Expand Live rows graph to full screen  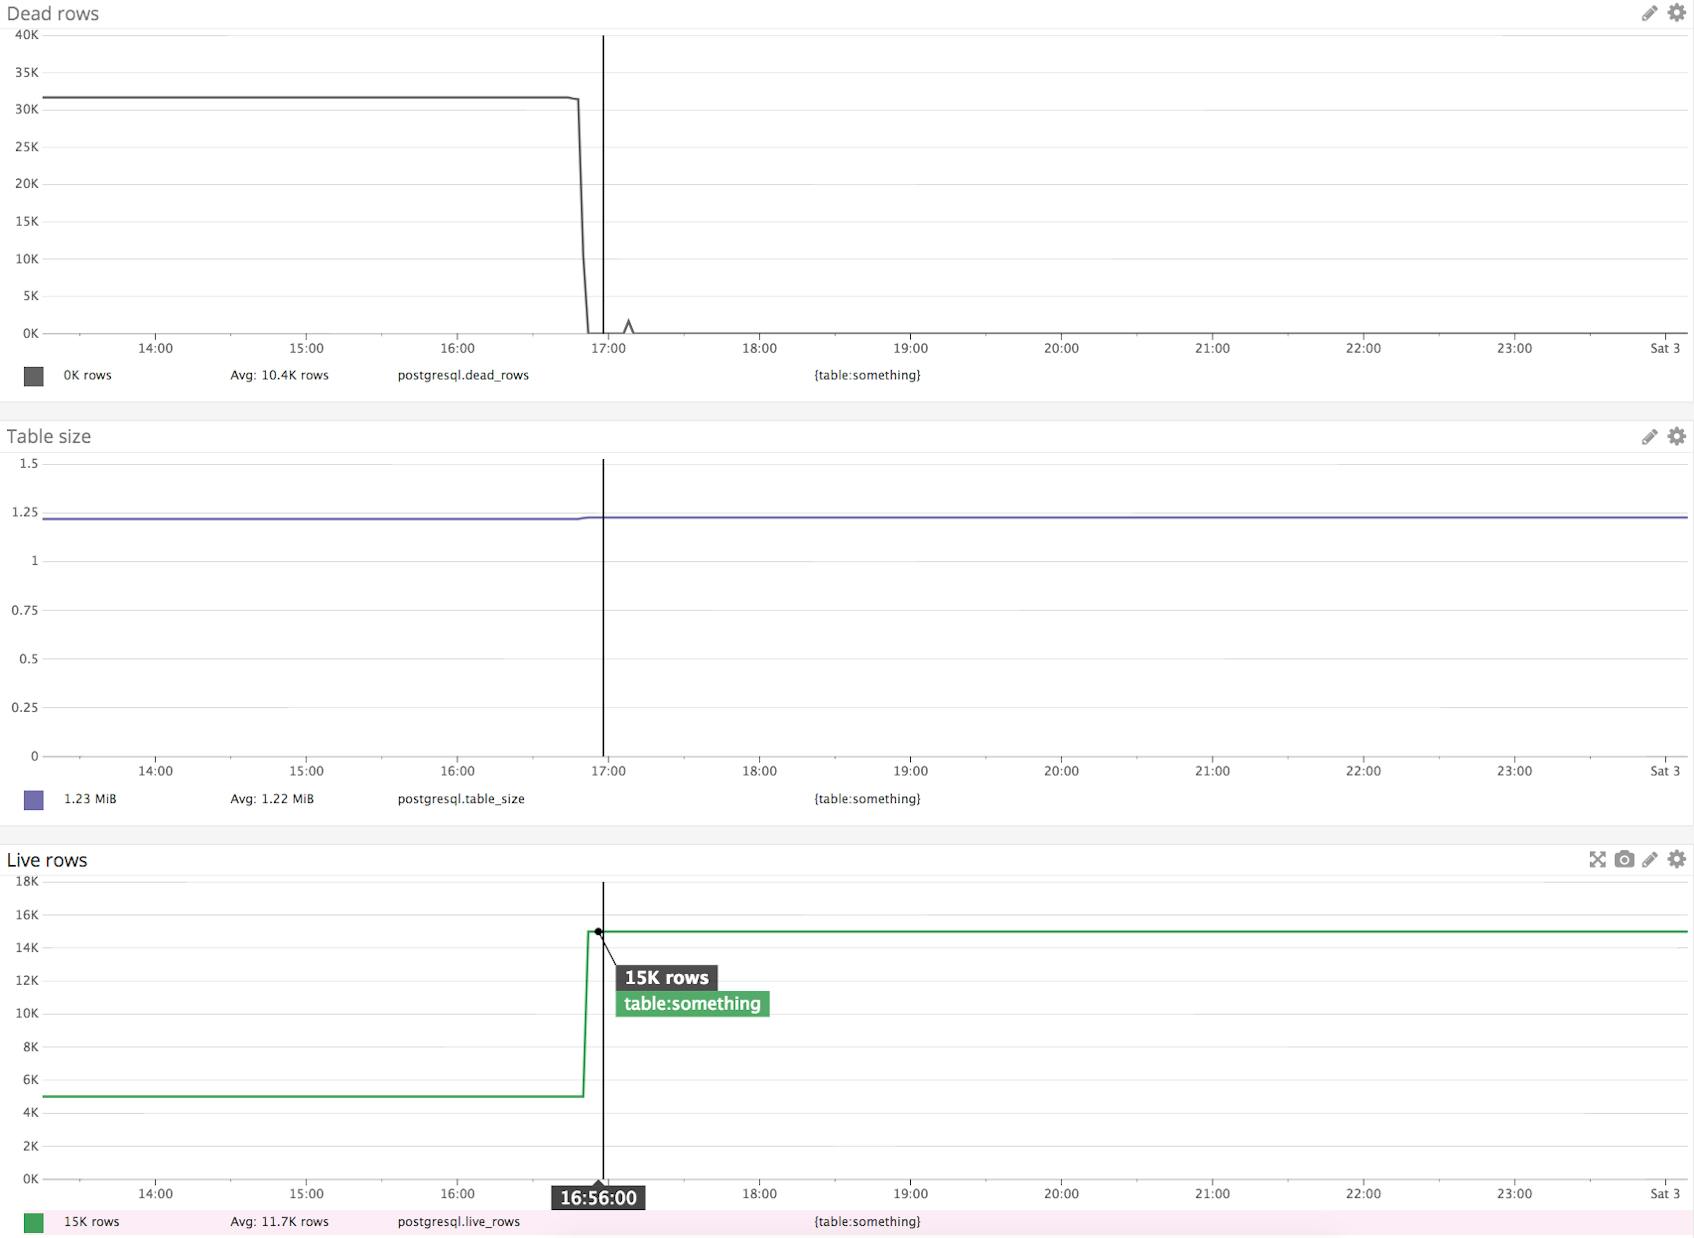pos(1597,860)
